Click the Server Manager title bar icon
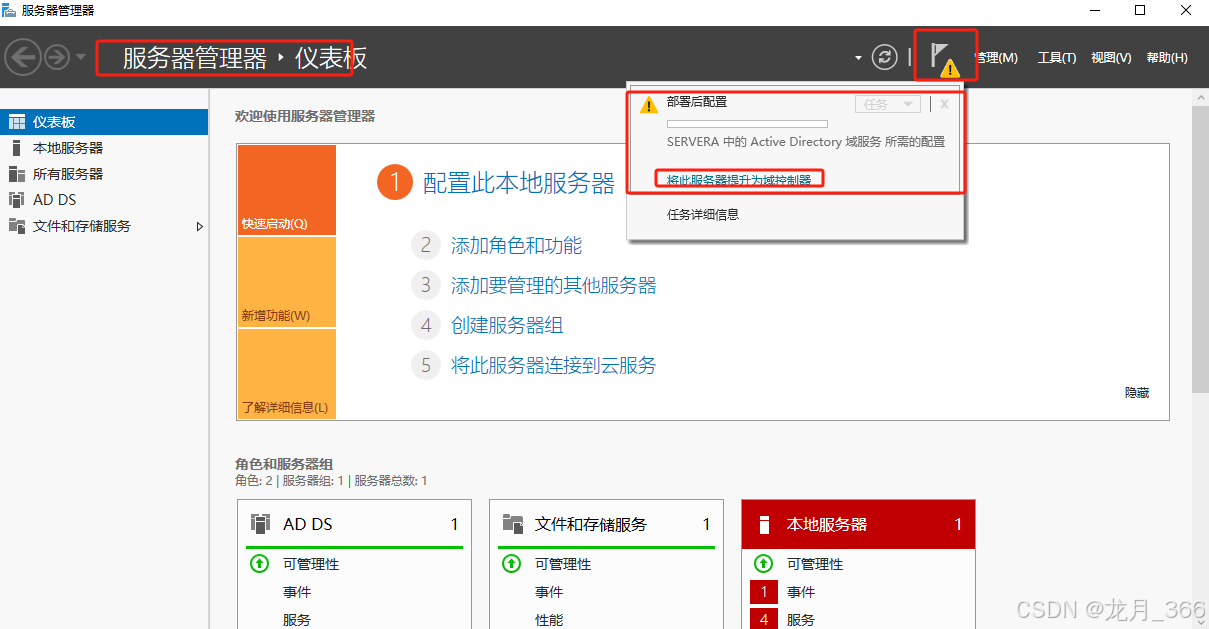The width and height of the screenshot is (1209, 629). tap(10, 11)
